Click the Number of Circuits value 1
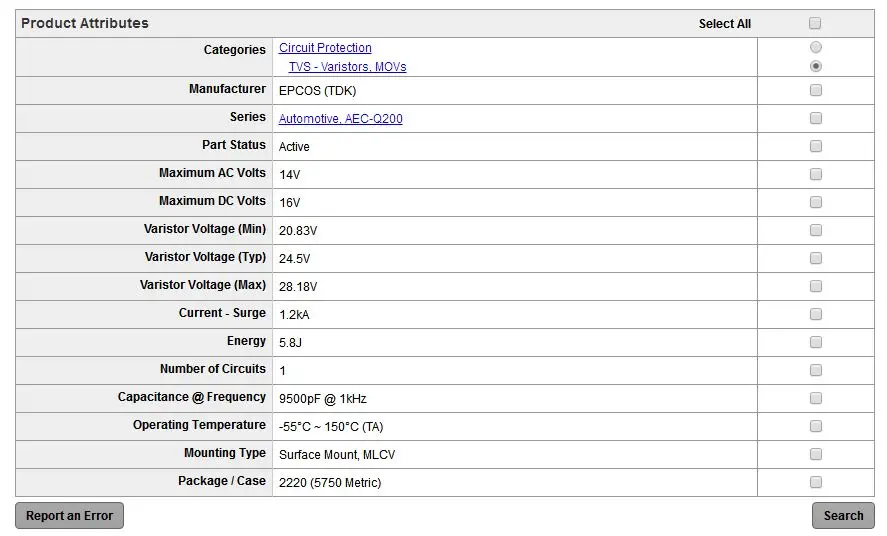This screenshot has width=887, height=536. [x=282, y=371]
